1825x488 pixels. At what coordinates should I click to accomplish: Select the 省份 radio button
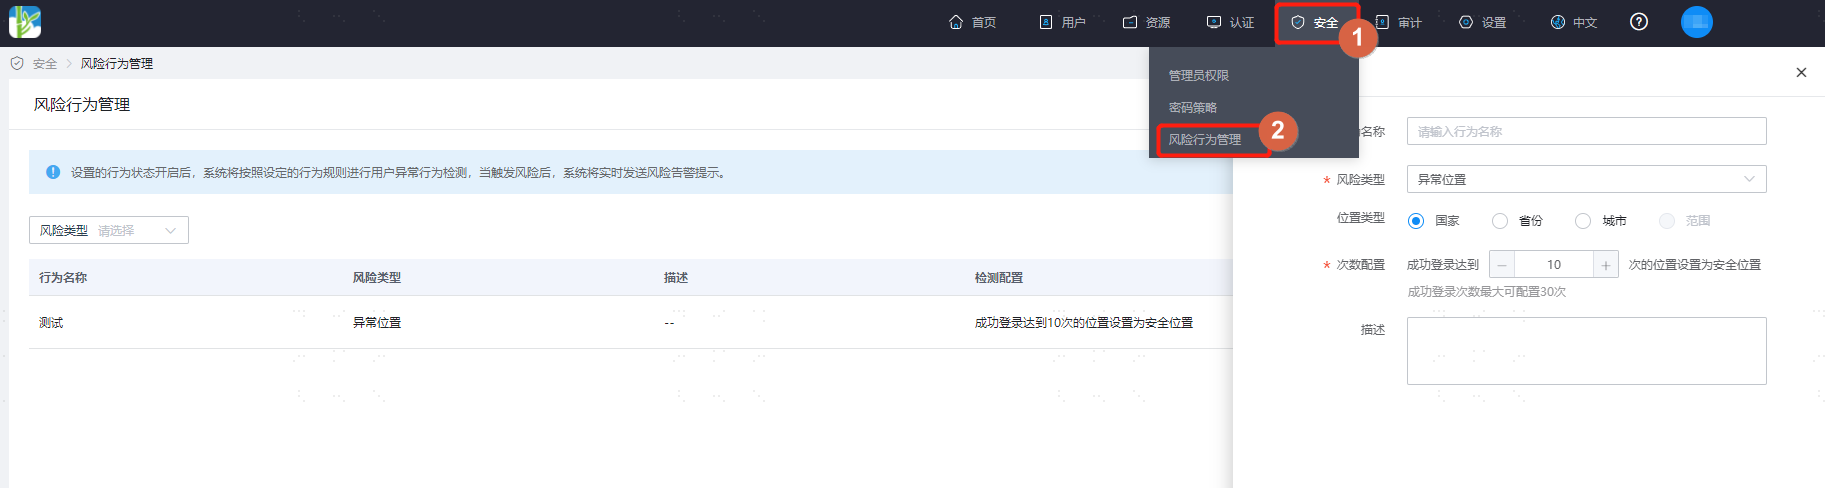click(x=1500, y=221)
